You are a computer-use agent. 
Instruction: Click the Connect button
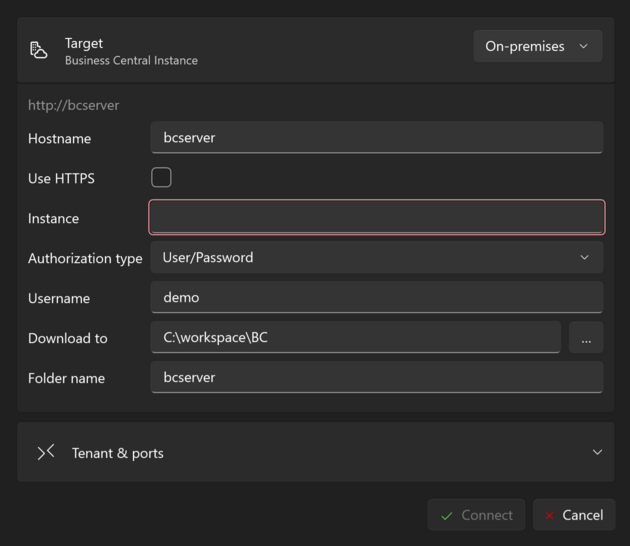click(x=476, y=515)
